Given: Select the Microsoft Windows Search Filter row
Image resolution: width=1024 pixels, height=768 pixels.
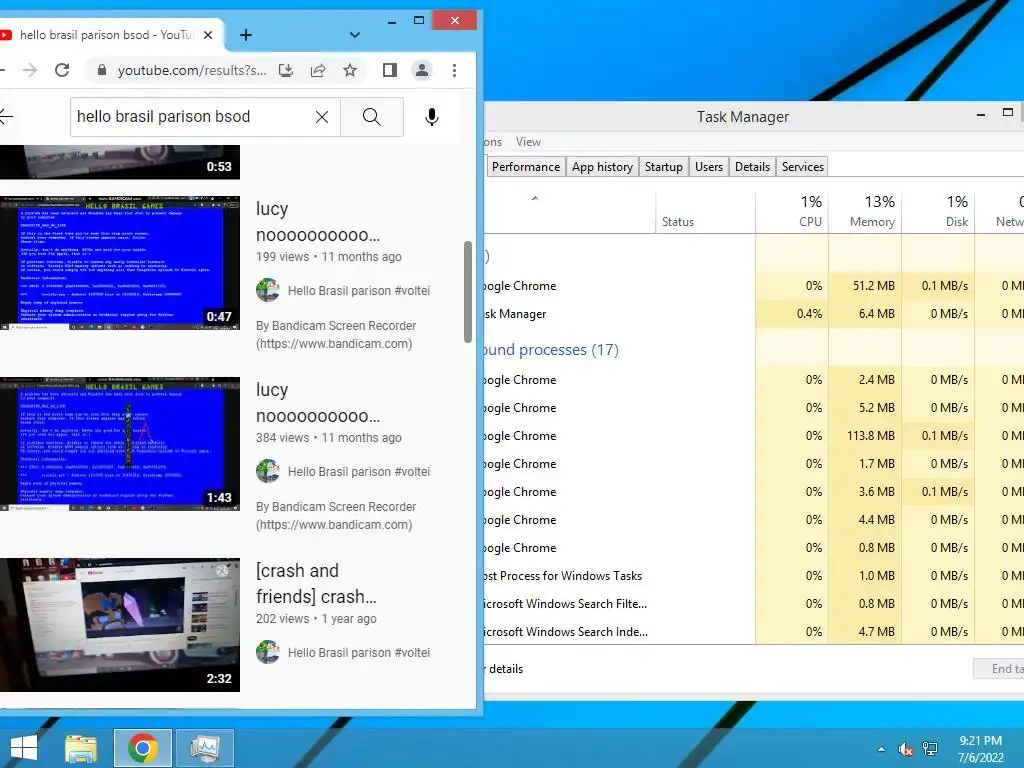Looking at the screenshot, I should 754,603.
